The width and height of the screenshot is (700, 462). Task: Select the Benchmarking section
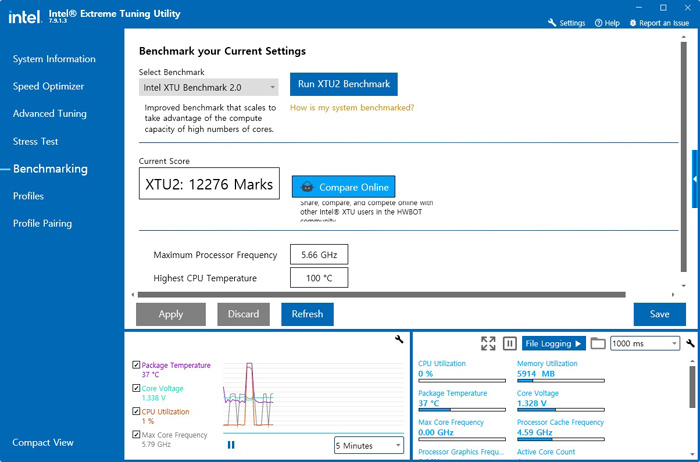(50, 169)
